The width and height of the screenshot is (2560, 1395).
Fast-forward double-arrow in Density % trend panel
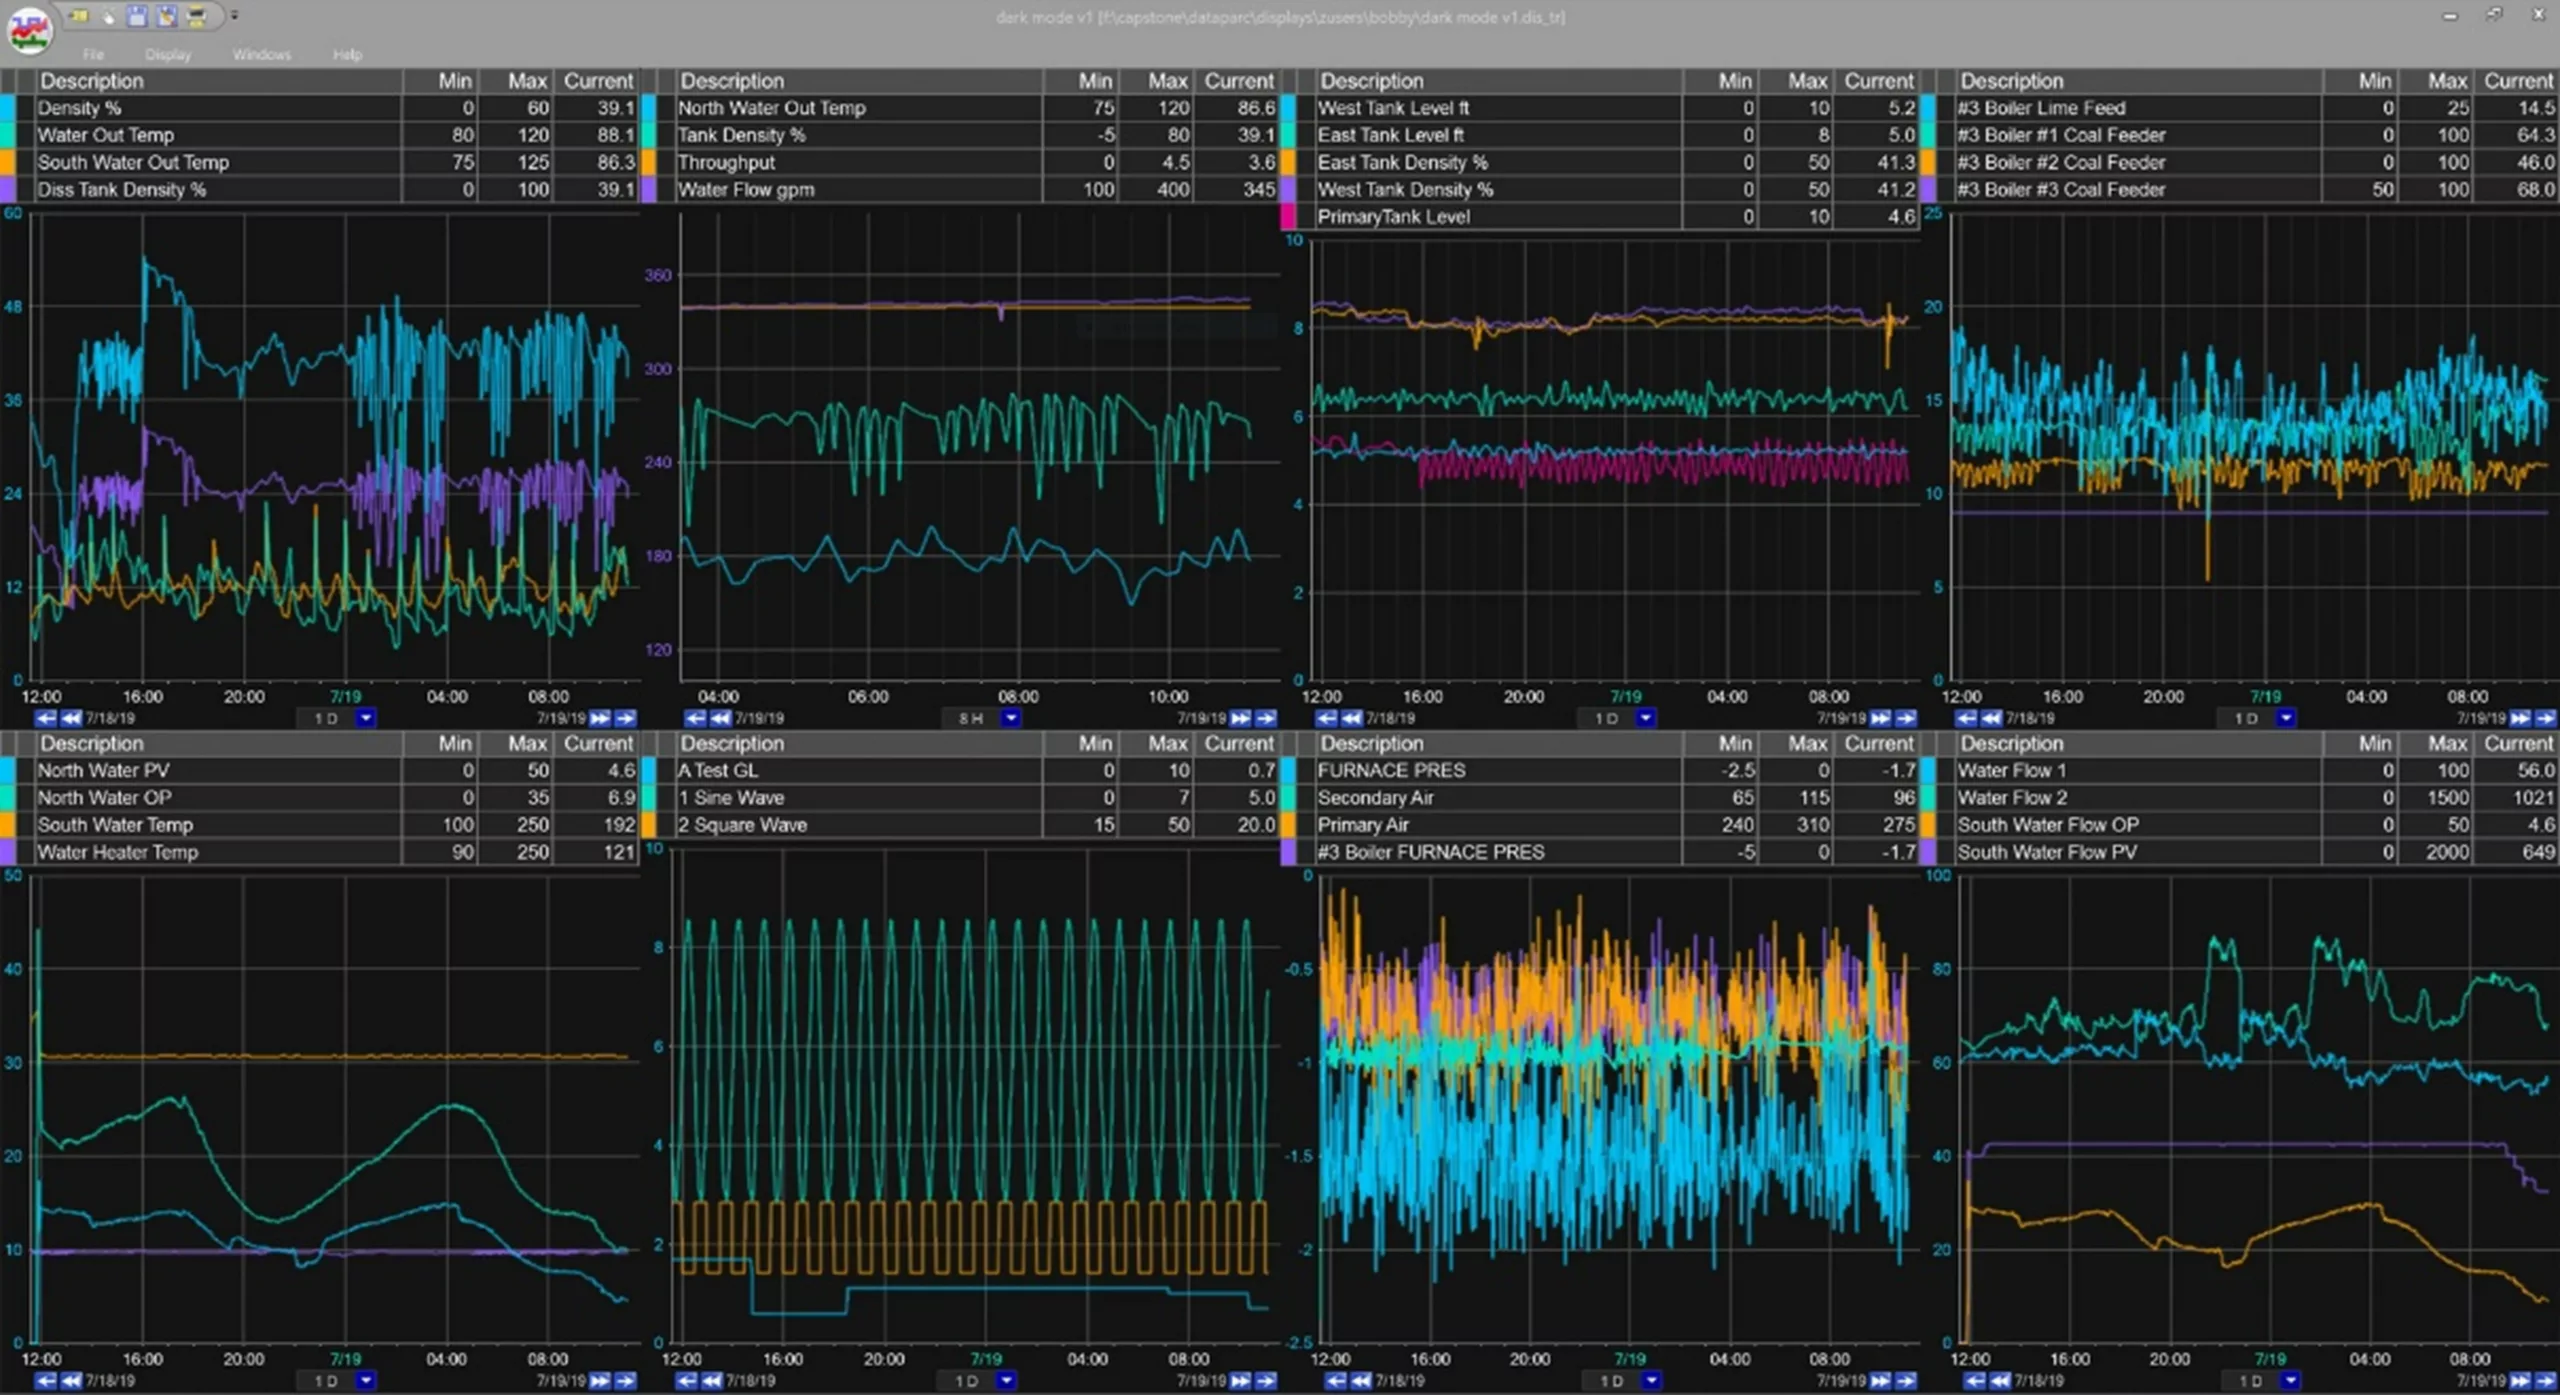[600, 718]
